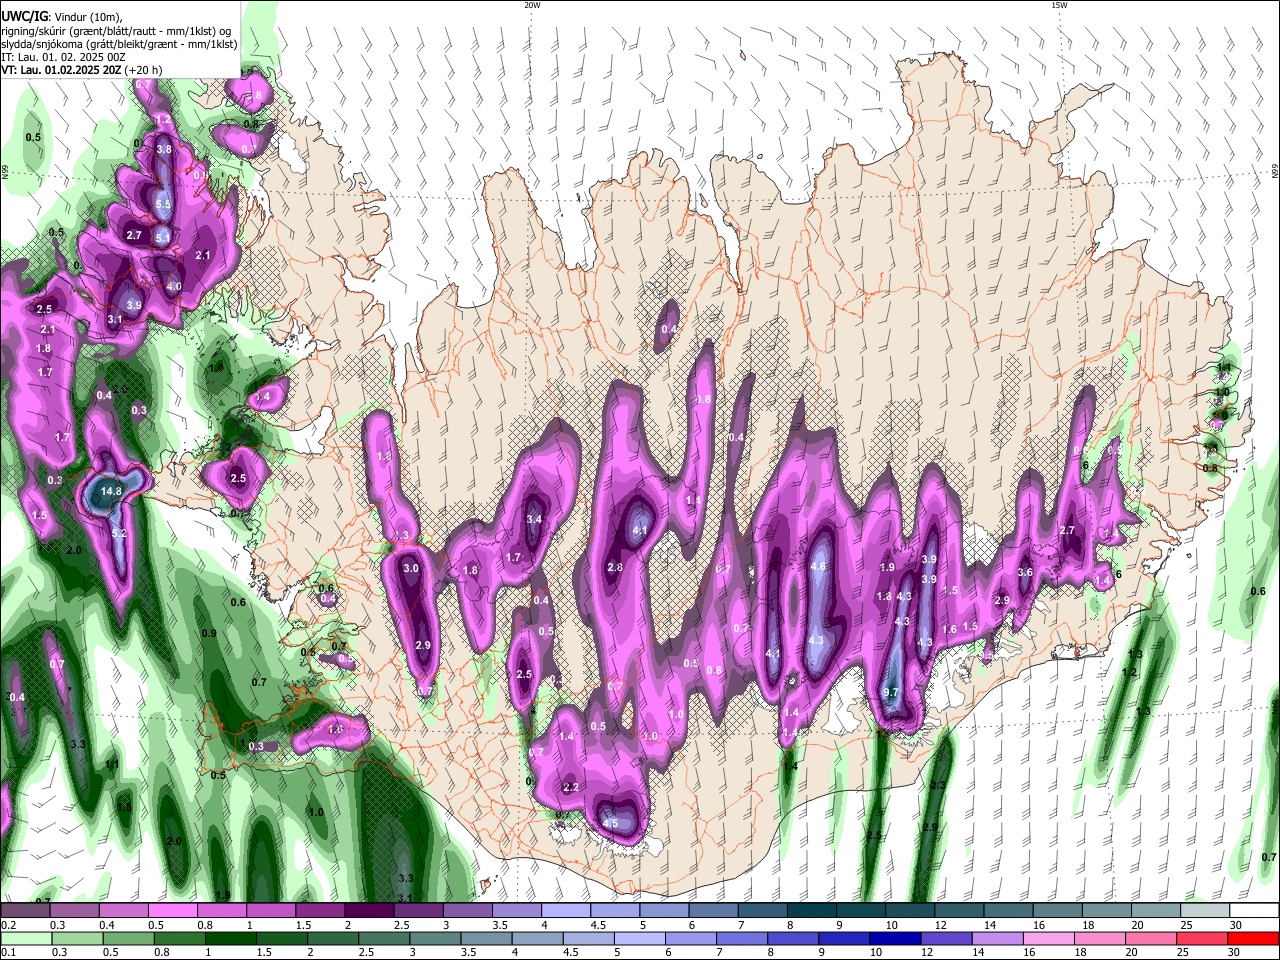
Task: Click the 'IT: Lau. 01. 02. 2025 00Z' line
Action: 63,57
